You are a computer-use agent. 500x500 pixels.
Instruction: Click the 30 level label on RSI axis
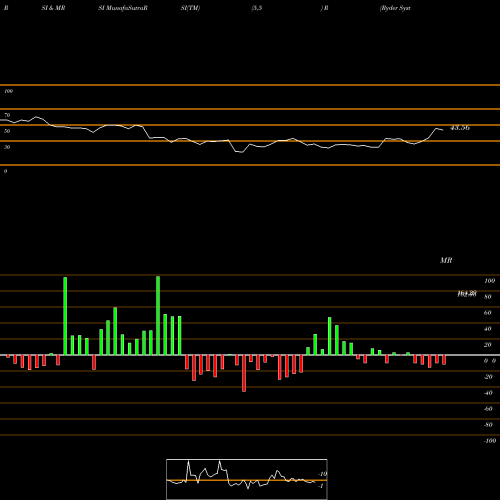tap(7, 147)
